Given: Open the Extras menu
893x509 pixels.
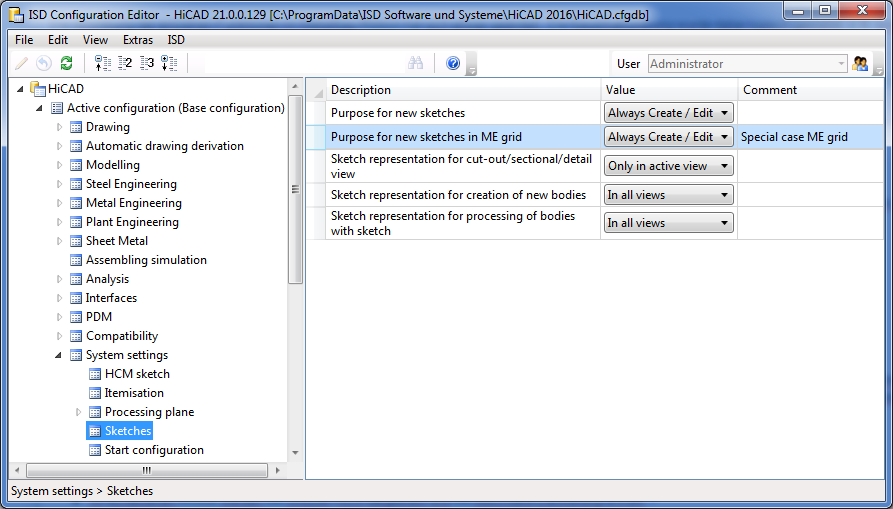Looking at the screenshot, I should click(x=138, y=40).
